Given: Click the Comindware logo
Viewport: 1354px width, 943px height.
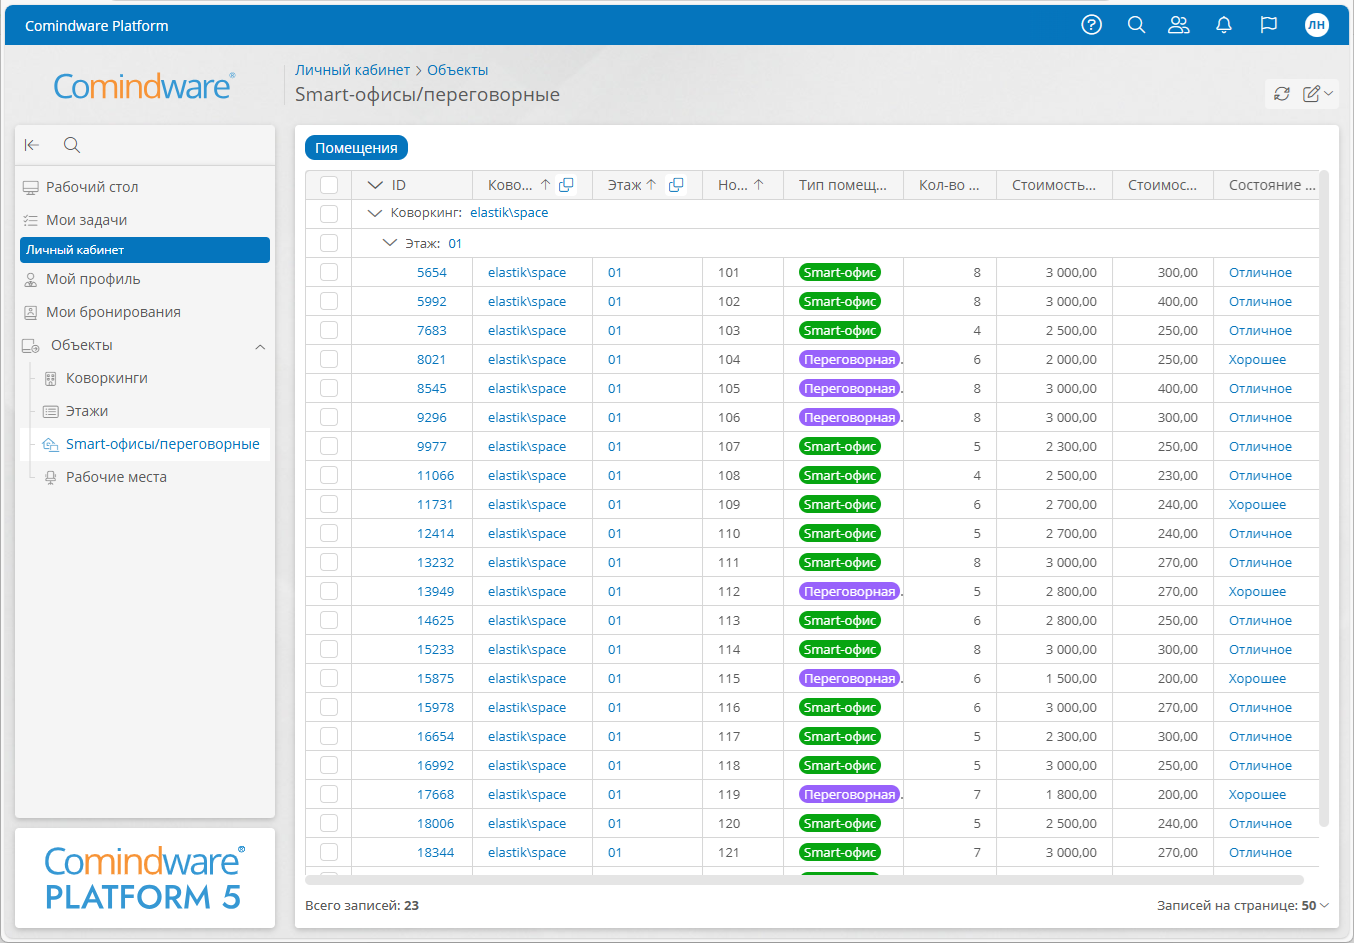Looking at the screenshot, I should point(144,86).
